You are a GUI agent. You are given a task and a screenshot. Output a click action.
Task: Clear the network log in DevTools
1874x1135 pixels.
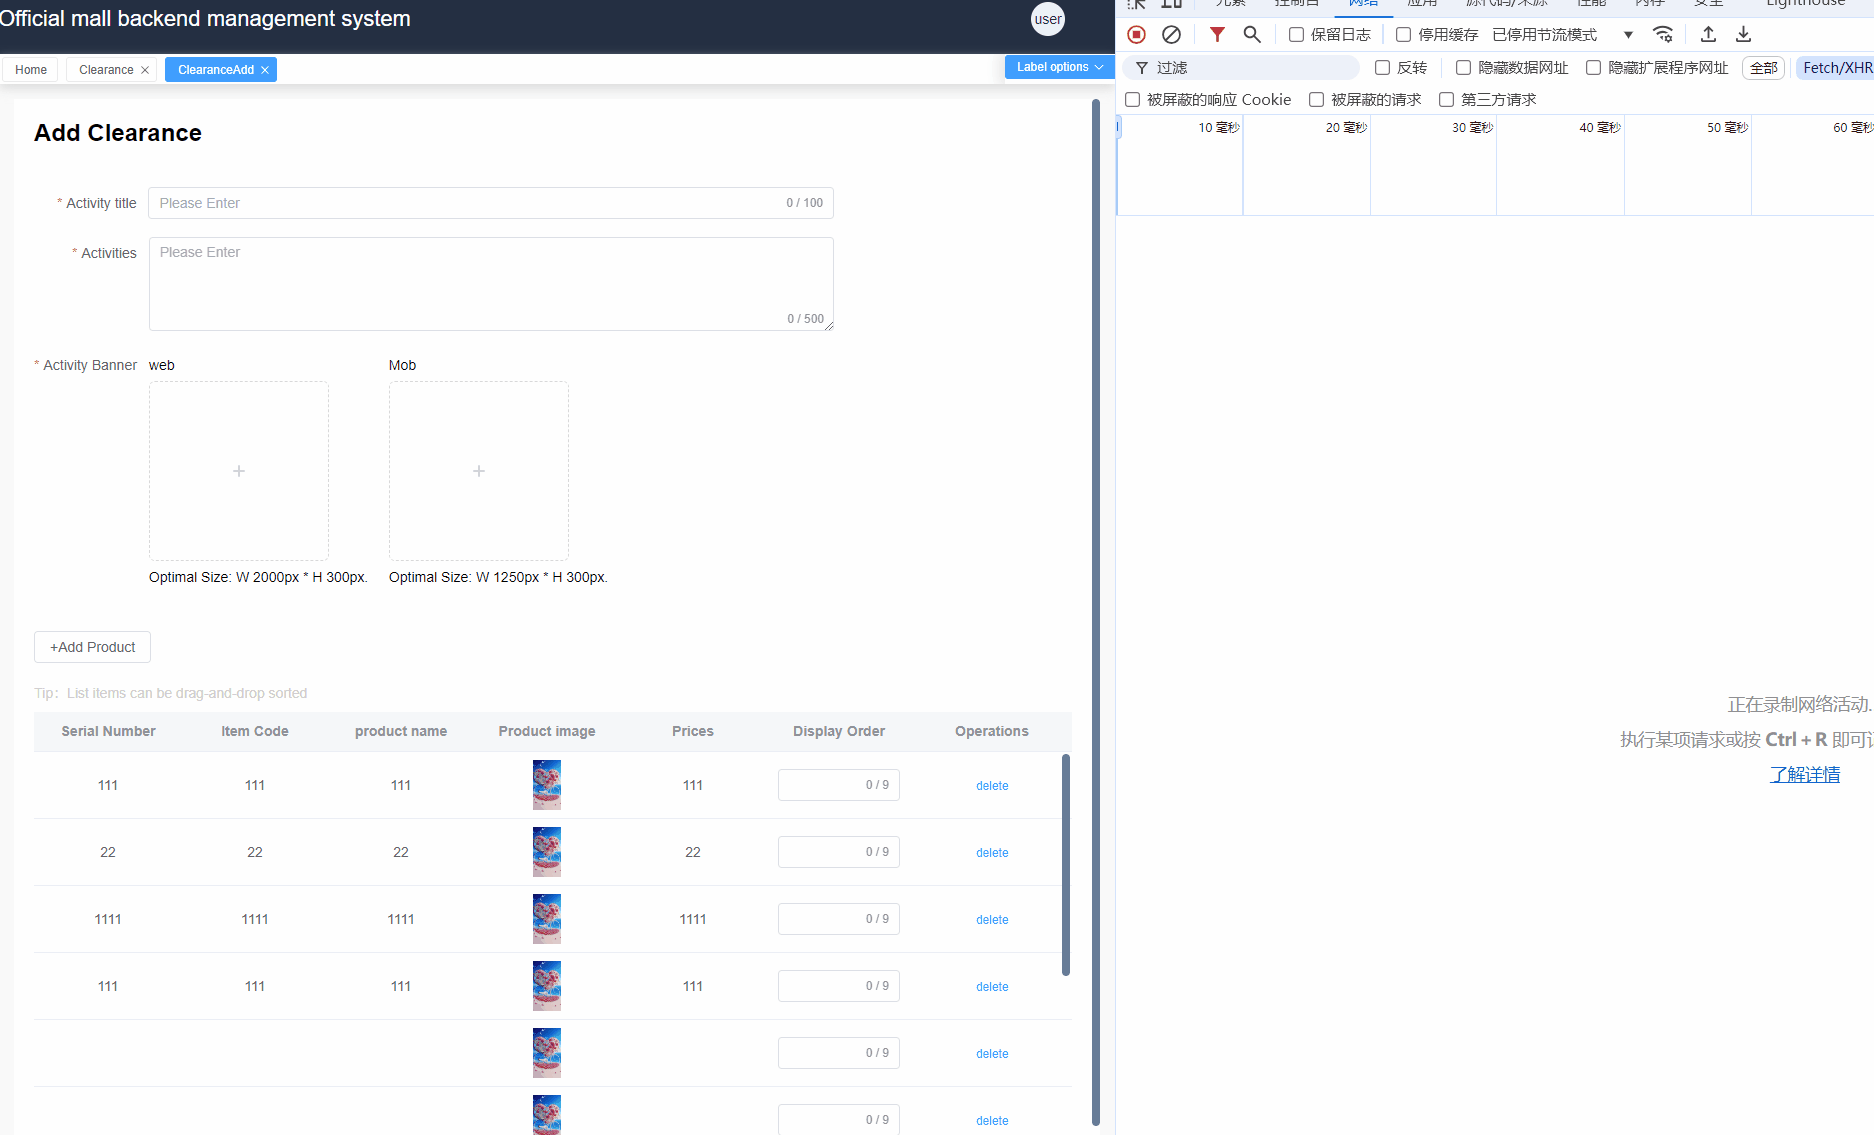pyautogui.click(x=1171, y=35)
